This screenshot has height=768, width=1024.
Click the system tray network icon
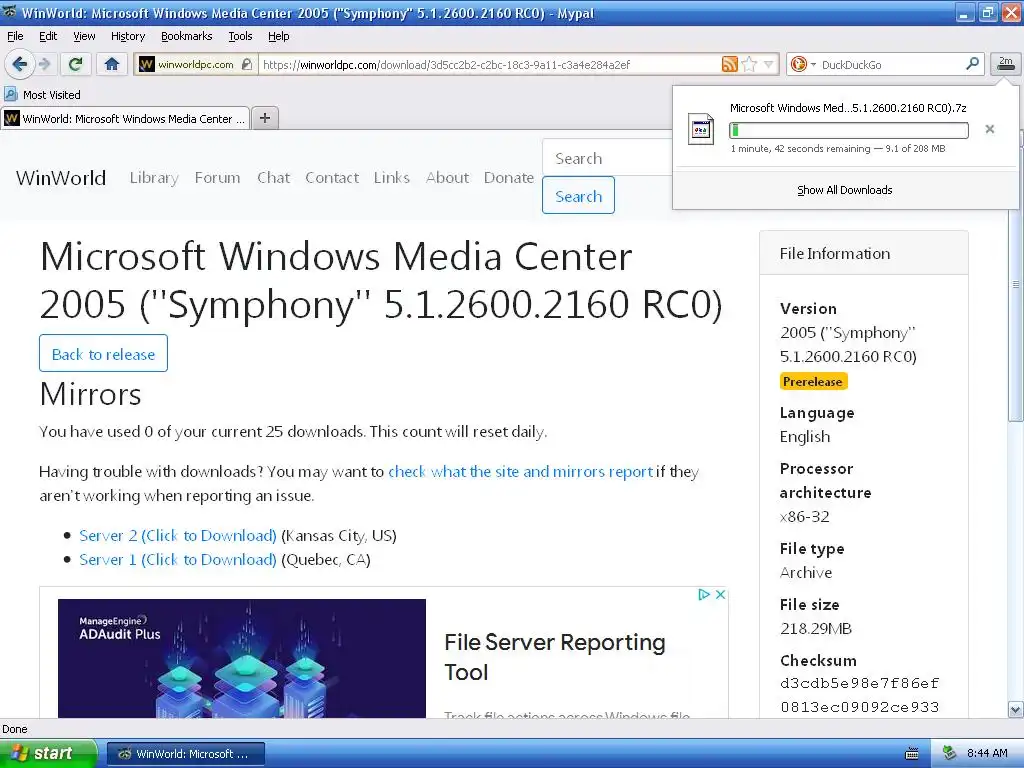[950, 753]
